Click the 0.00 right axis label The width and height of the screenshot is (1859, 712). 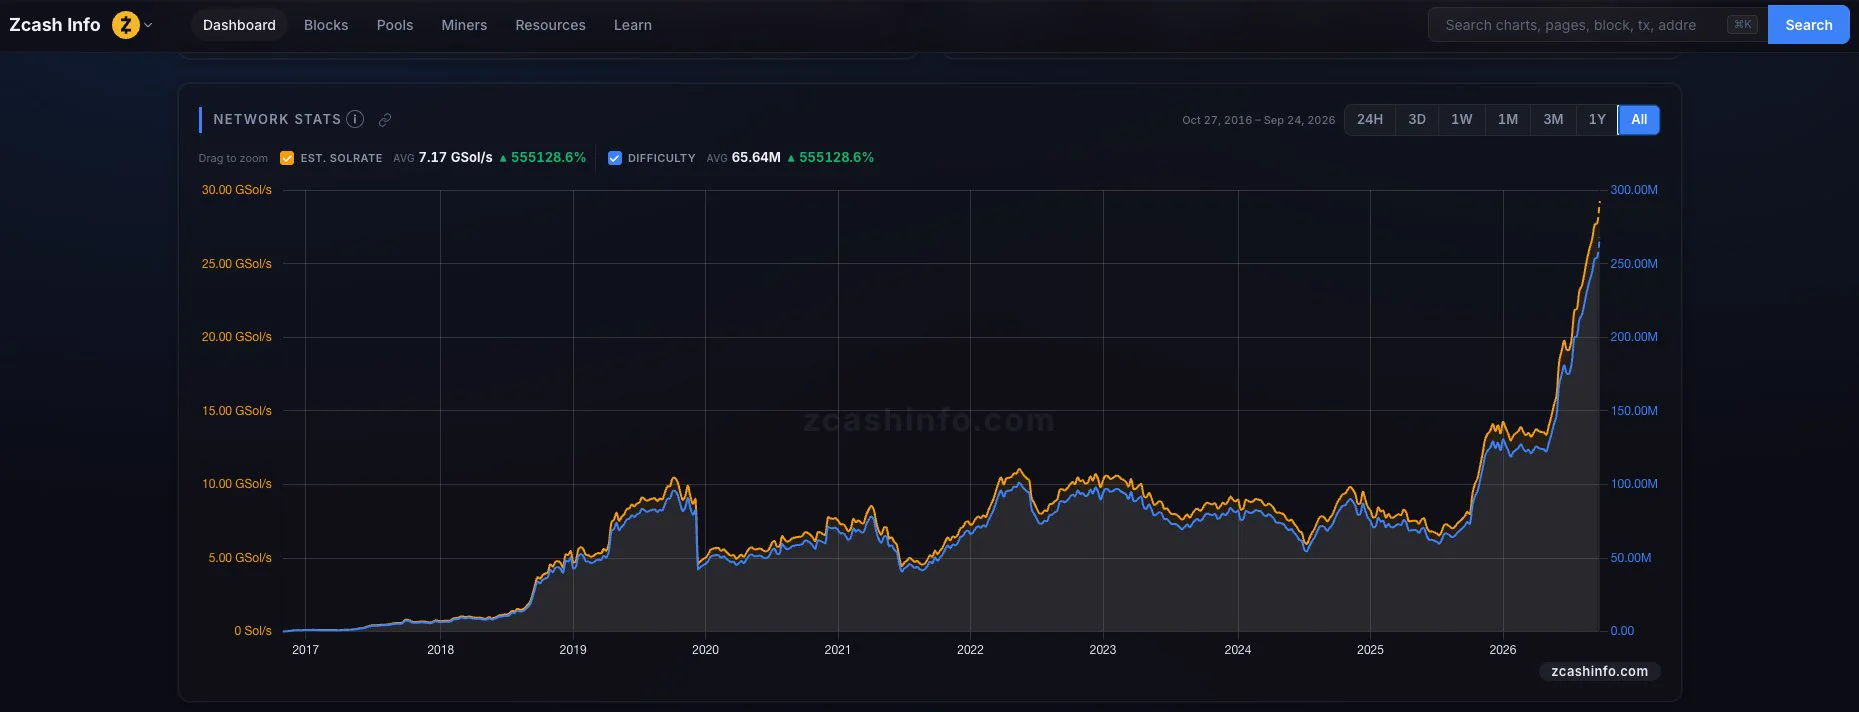point(1622,631)
